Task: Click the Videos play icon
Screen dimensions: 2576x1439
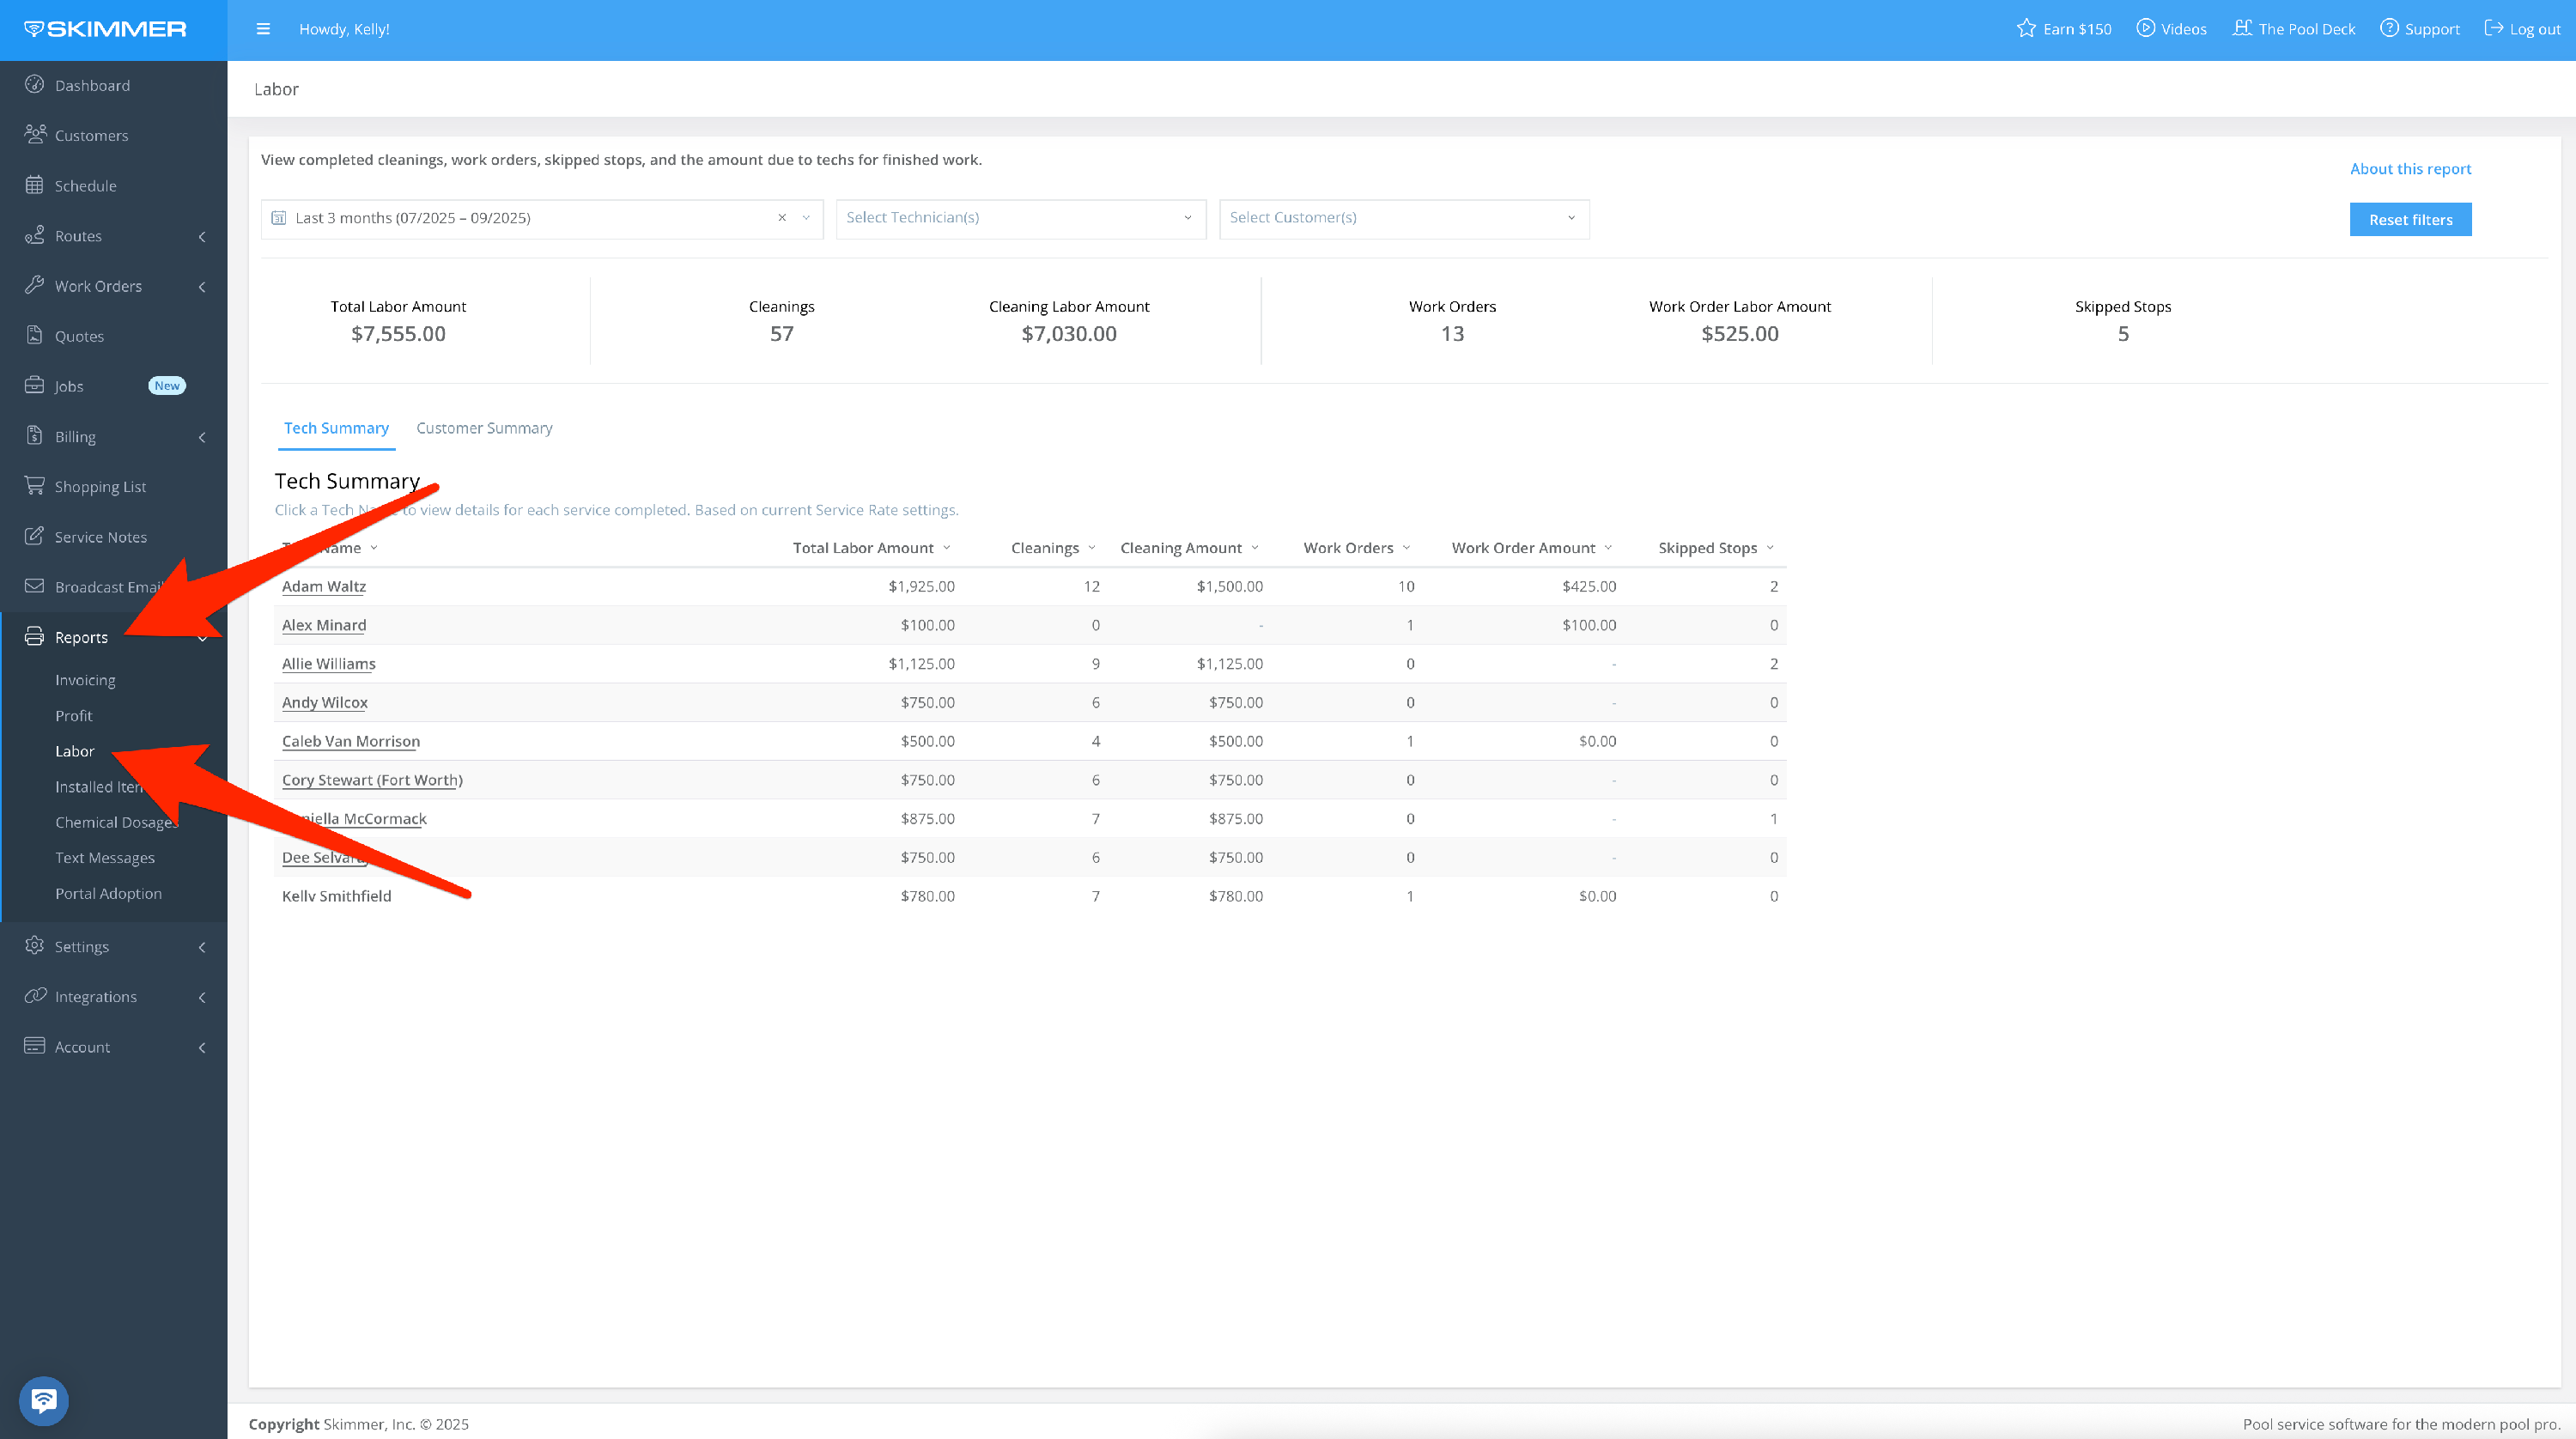Action: (2145, 29)
